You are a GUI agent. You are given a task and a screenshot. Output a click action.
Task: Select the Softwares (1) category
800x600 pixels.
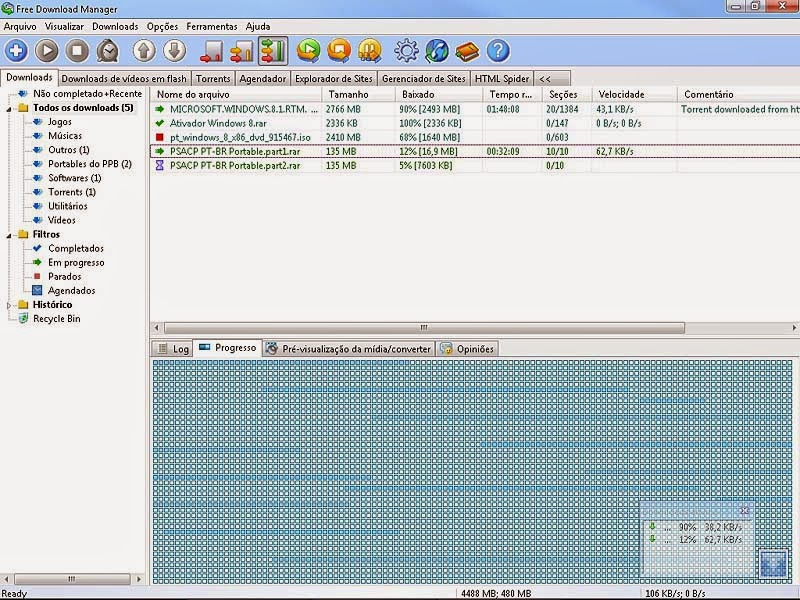tap(74, 178)
